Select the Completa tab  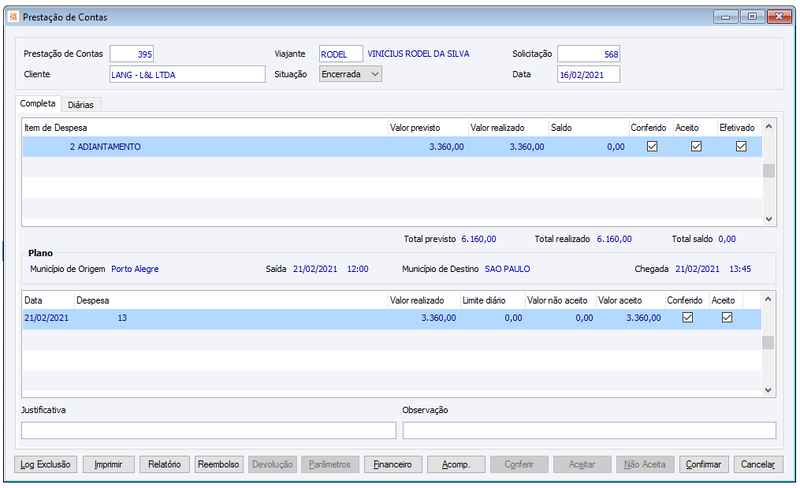click(x=38, y=104)
